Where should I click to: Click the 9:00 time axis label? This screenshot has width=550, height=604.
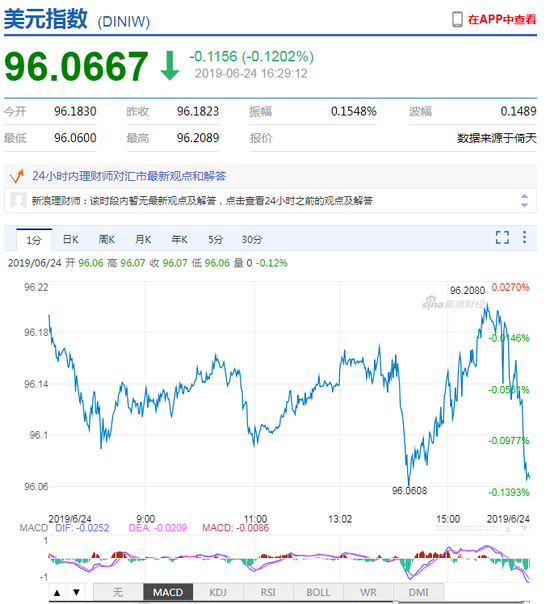(146, 519)
